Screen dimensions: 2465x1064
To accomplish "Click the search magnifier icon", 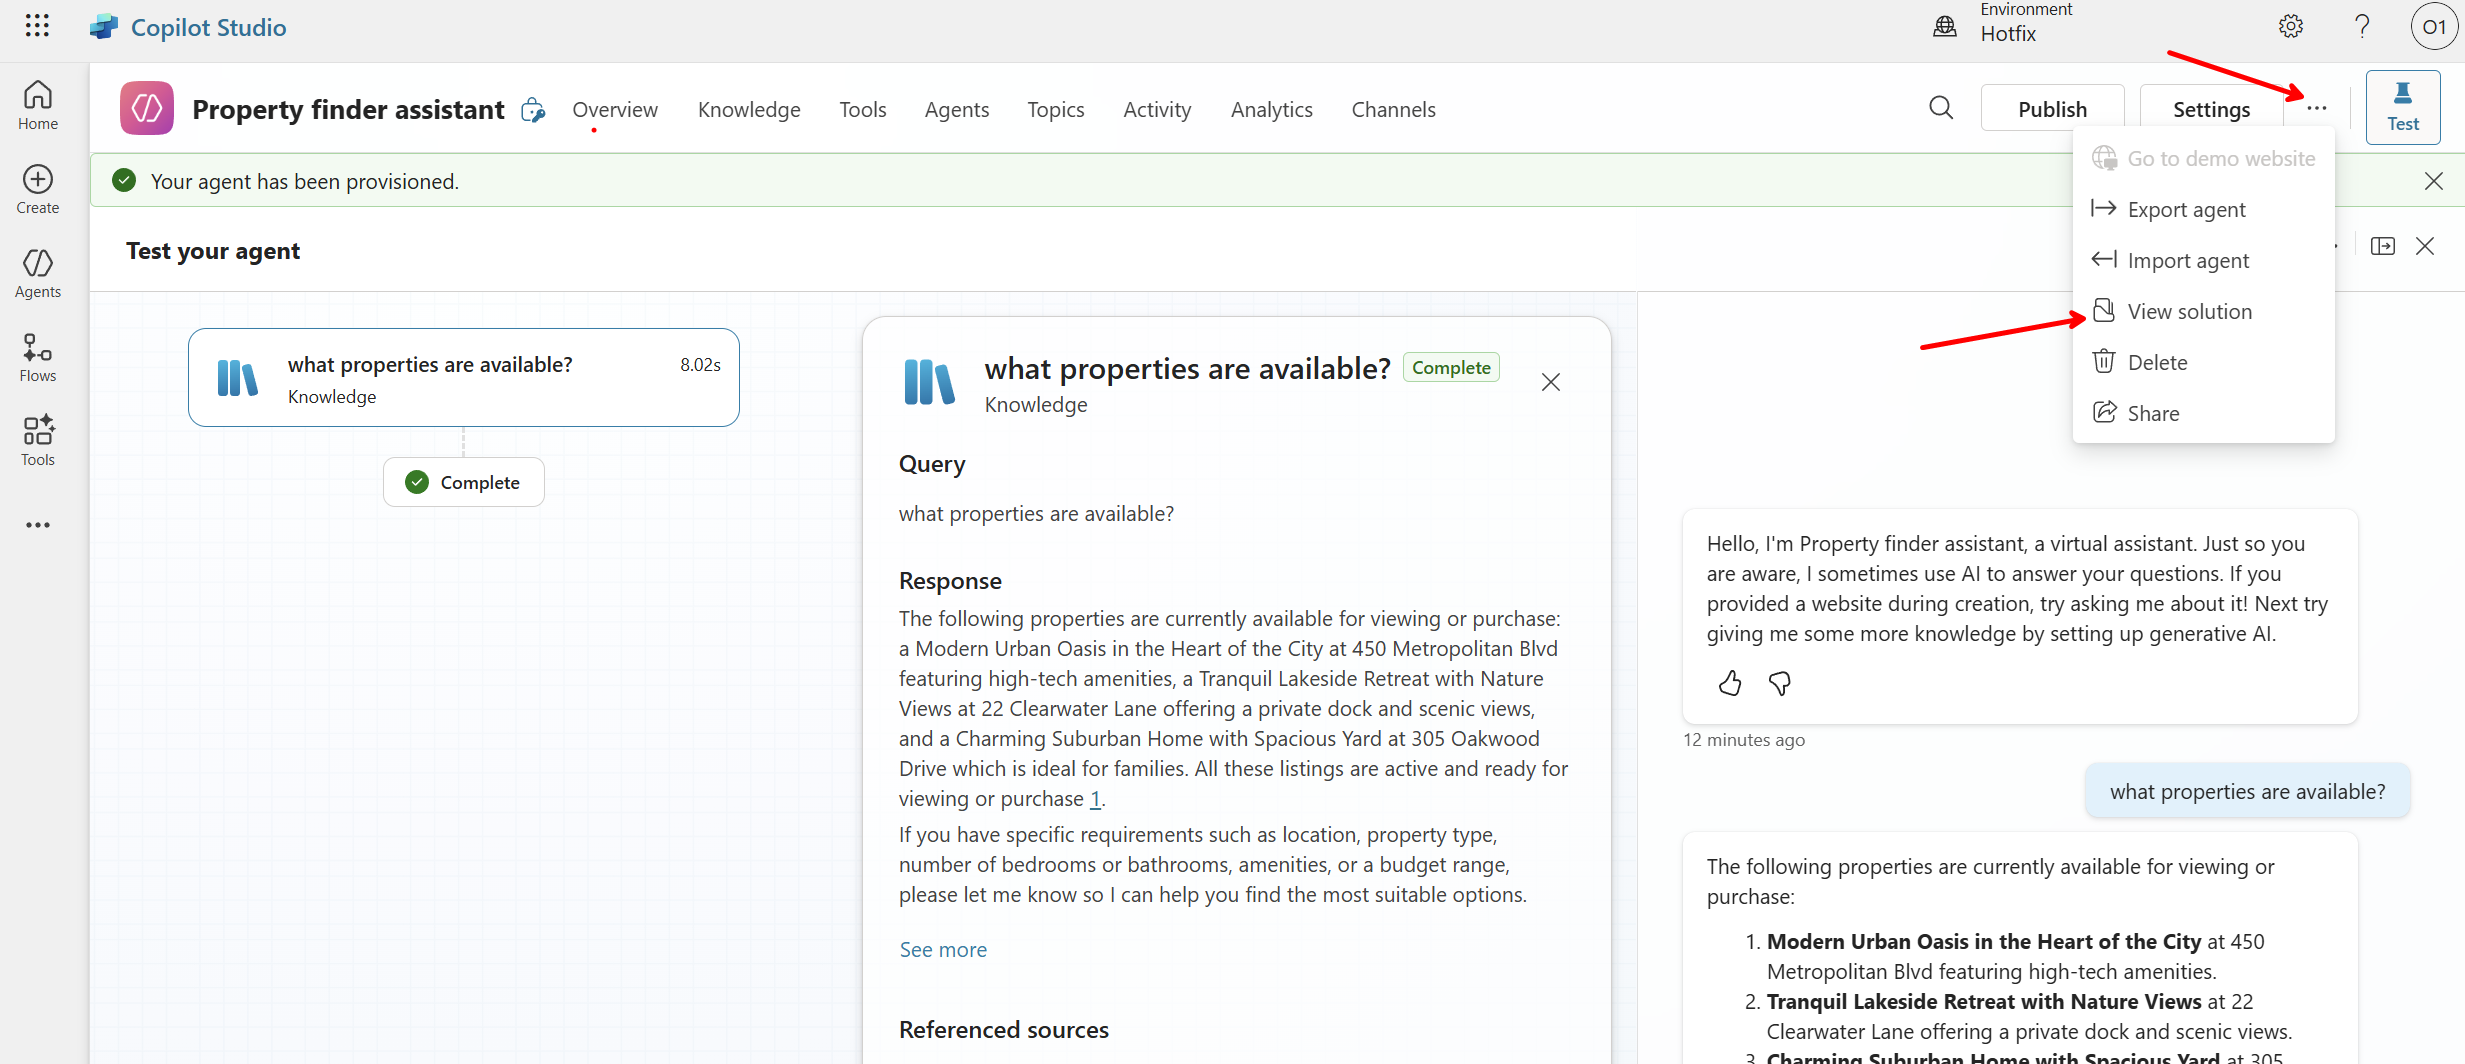I will pos(1940,108).
